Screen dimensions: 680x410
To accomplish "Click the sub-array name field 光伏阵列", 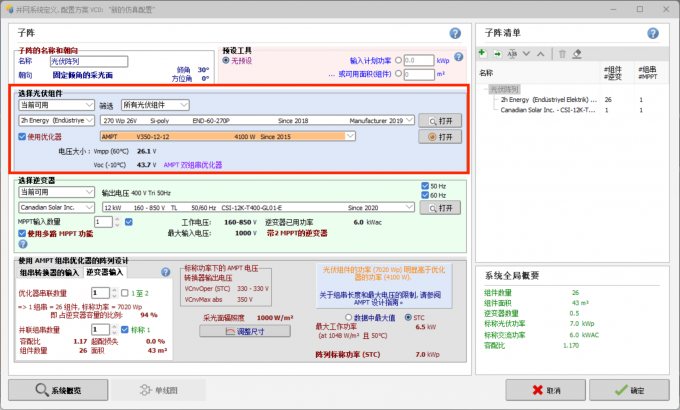I will tap(89, 62).
